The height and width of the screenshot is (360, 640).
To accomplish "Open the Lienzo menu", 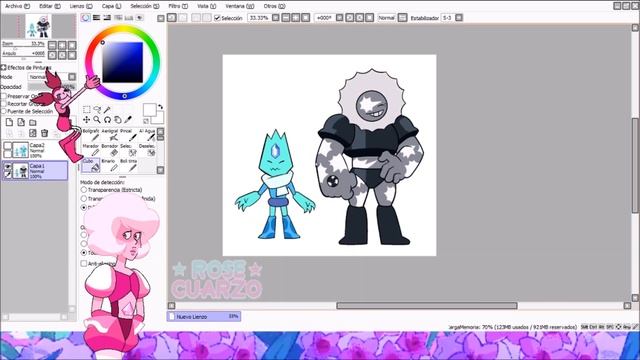I will pos(81,6).
